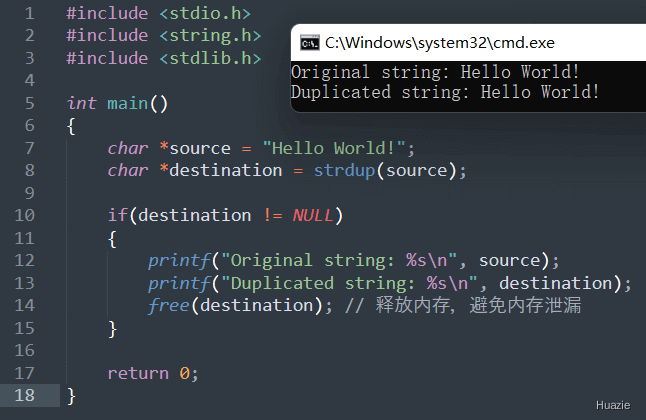Screen dimensions: 646x420
Task: Click the free function call
Action: pos(169,306)
